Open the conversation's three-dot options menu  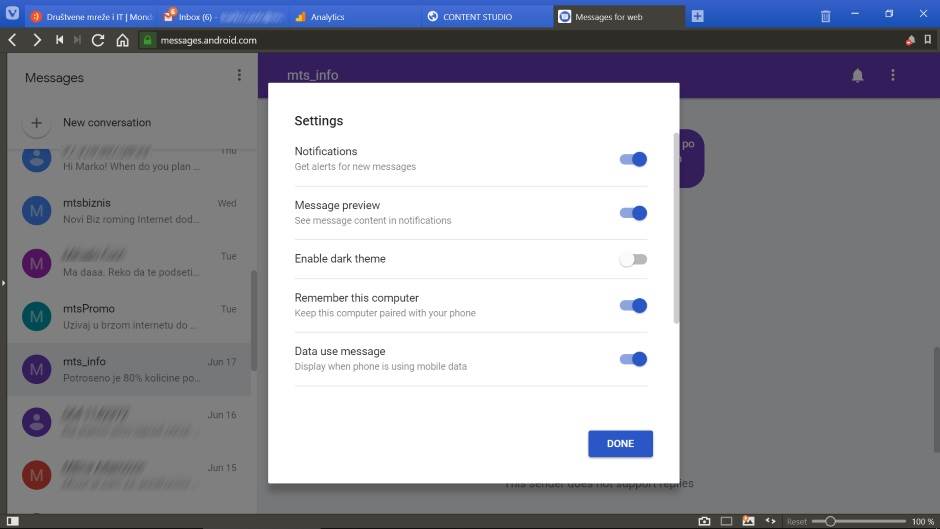pyautogui.click(x=893, y=75)
